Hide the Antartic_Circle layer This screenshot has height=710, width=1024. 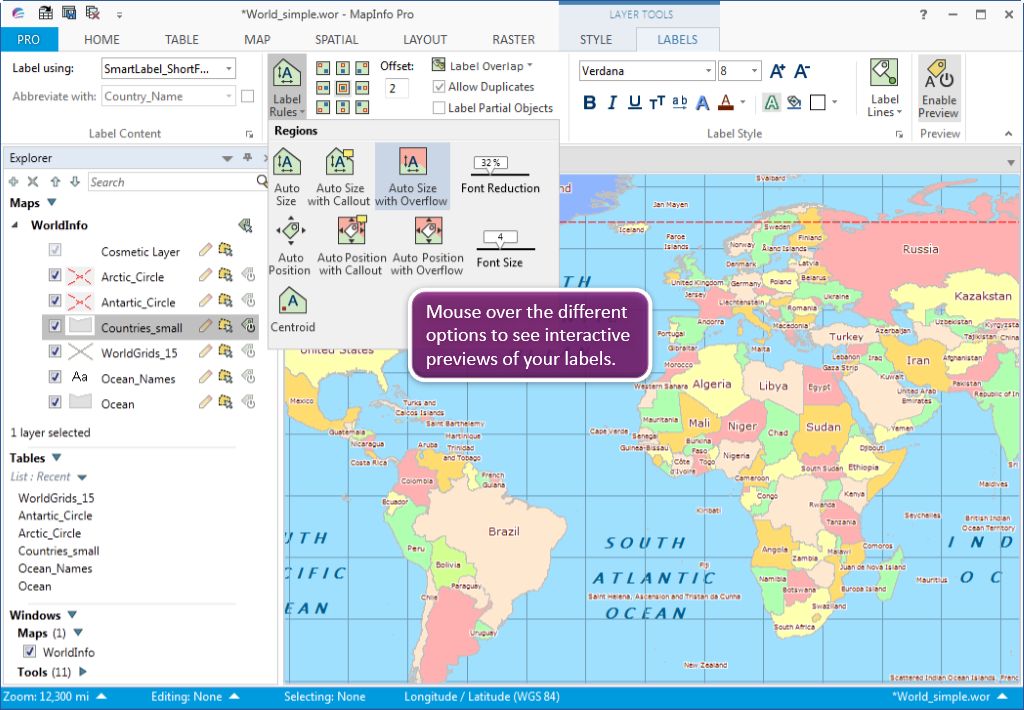(x=55, y=300)
